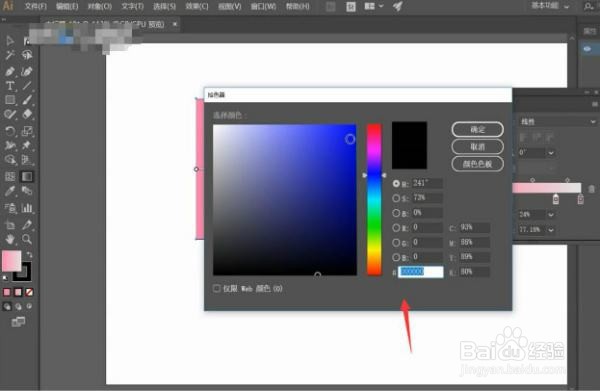Expand the 77.18% location dropdown arrow
The width and height of the screenshot is (600, 391).
pos(551,230)
